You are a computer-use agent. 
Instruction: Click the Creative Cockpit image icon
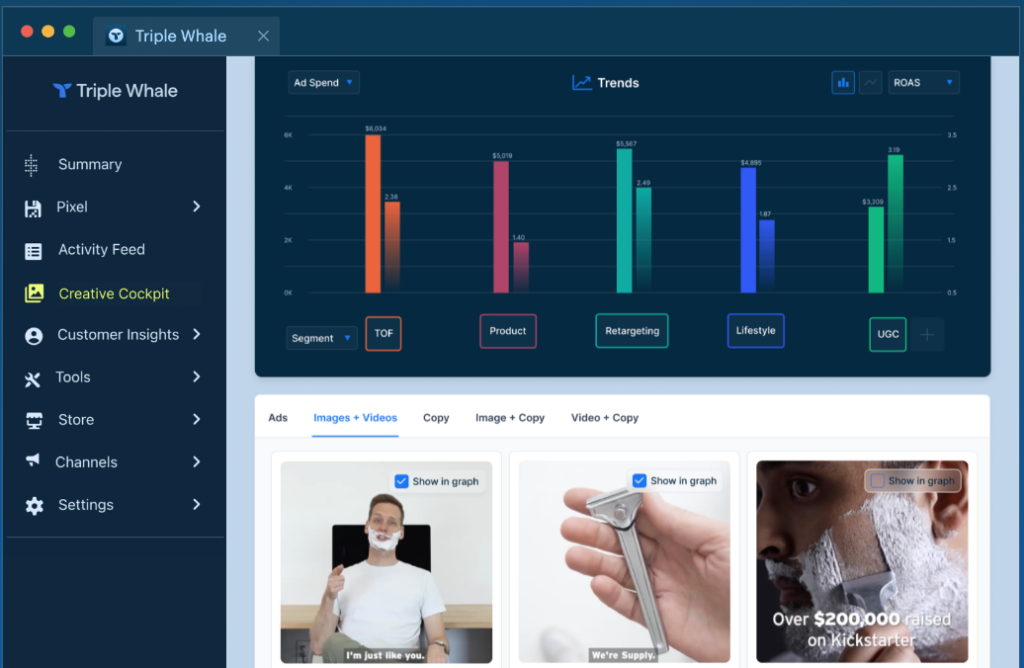click(x=34, y=293)
